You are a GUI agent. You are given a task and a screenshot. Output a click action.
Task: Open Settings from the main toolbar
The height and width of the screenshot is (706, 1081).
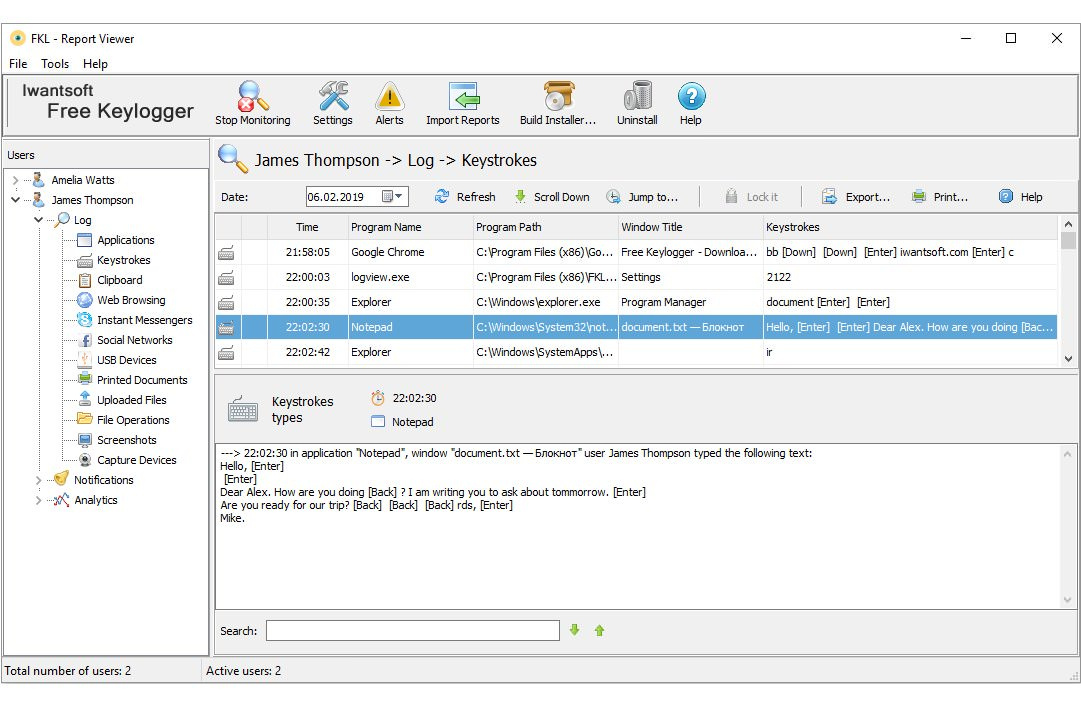(x=333, y=98)
